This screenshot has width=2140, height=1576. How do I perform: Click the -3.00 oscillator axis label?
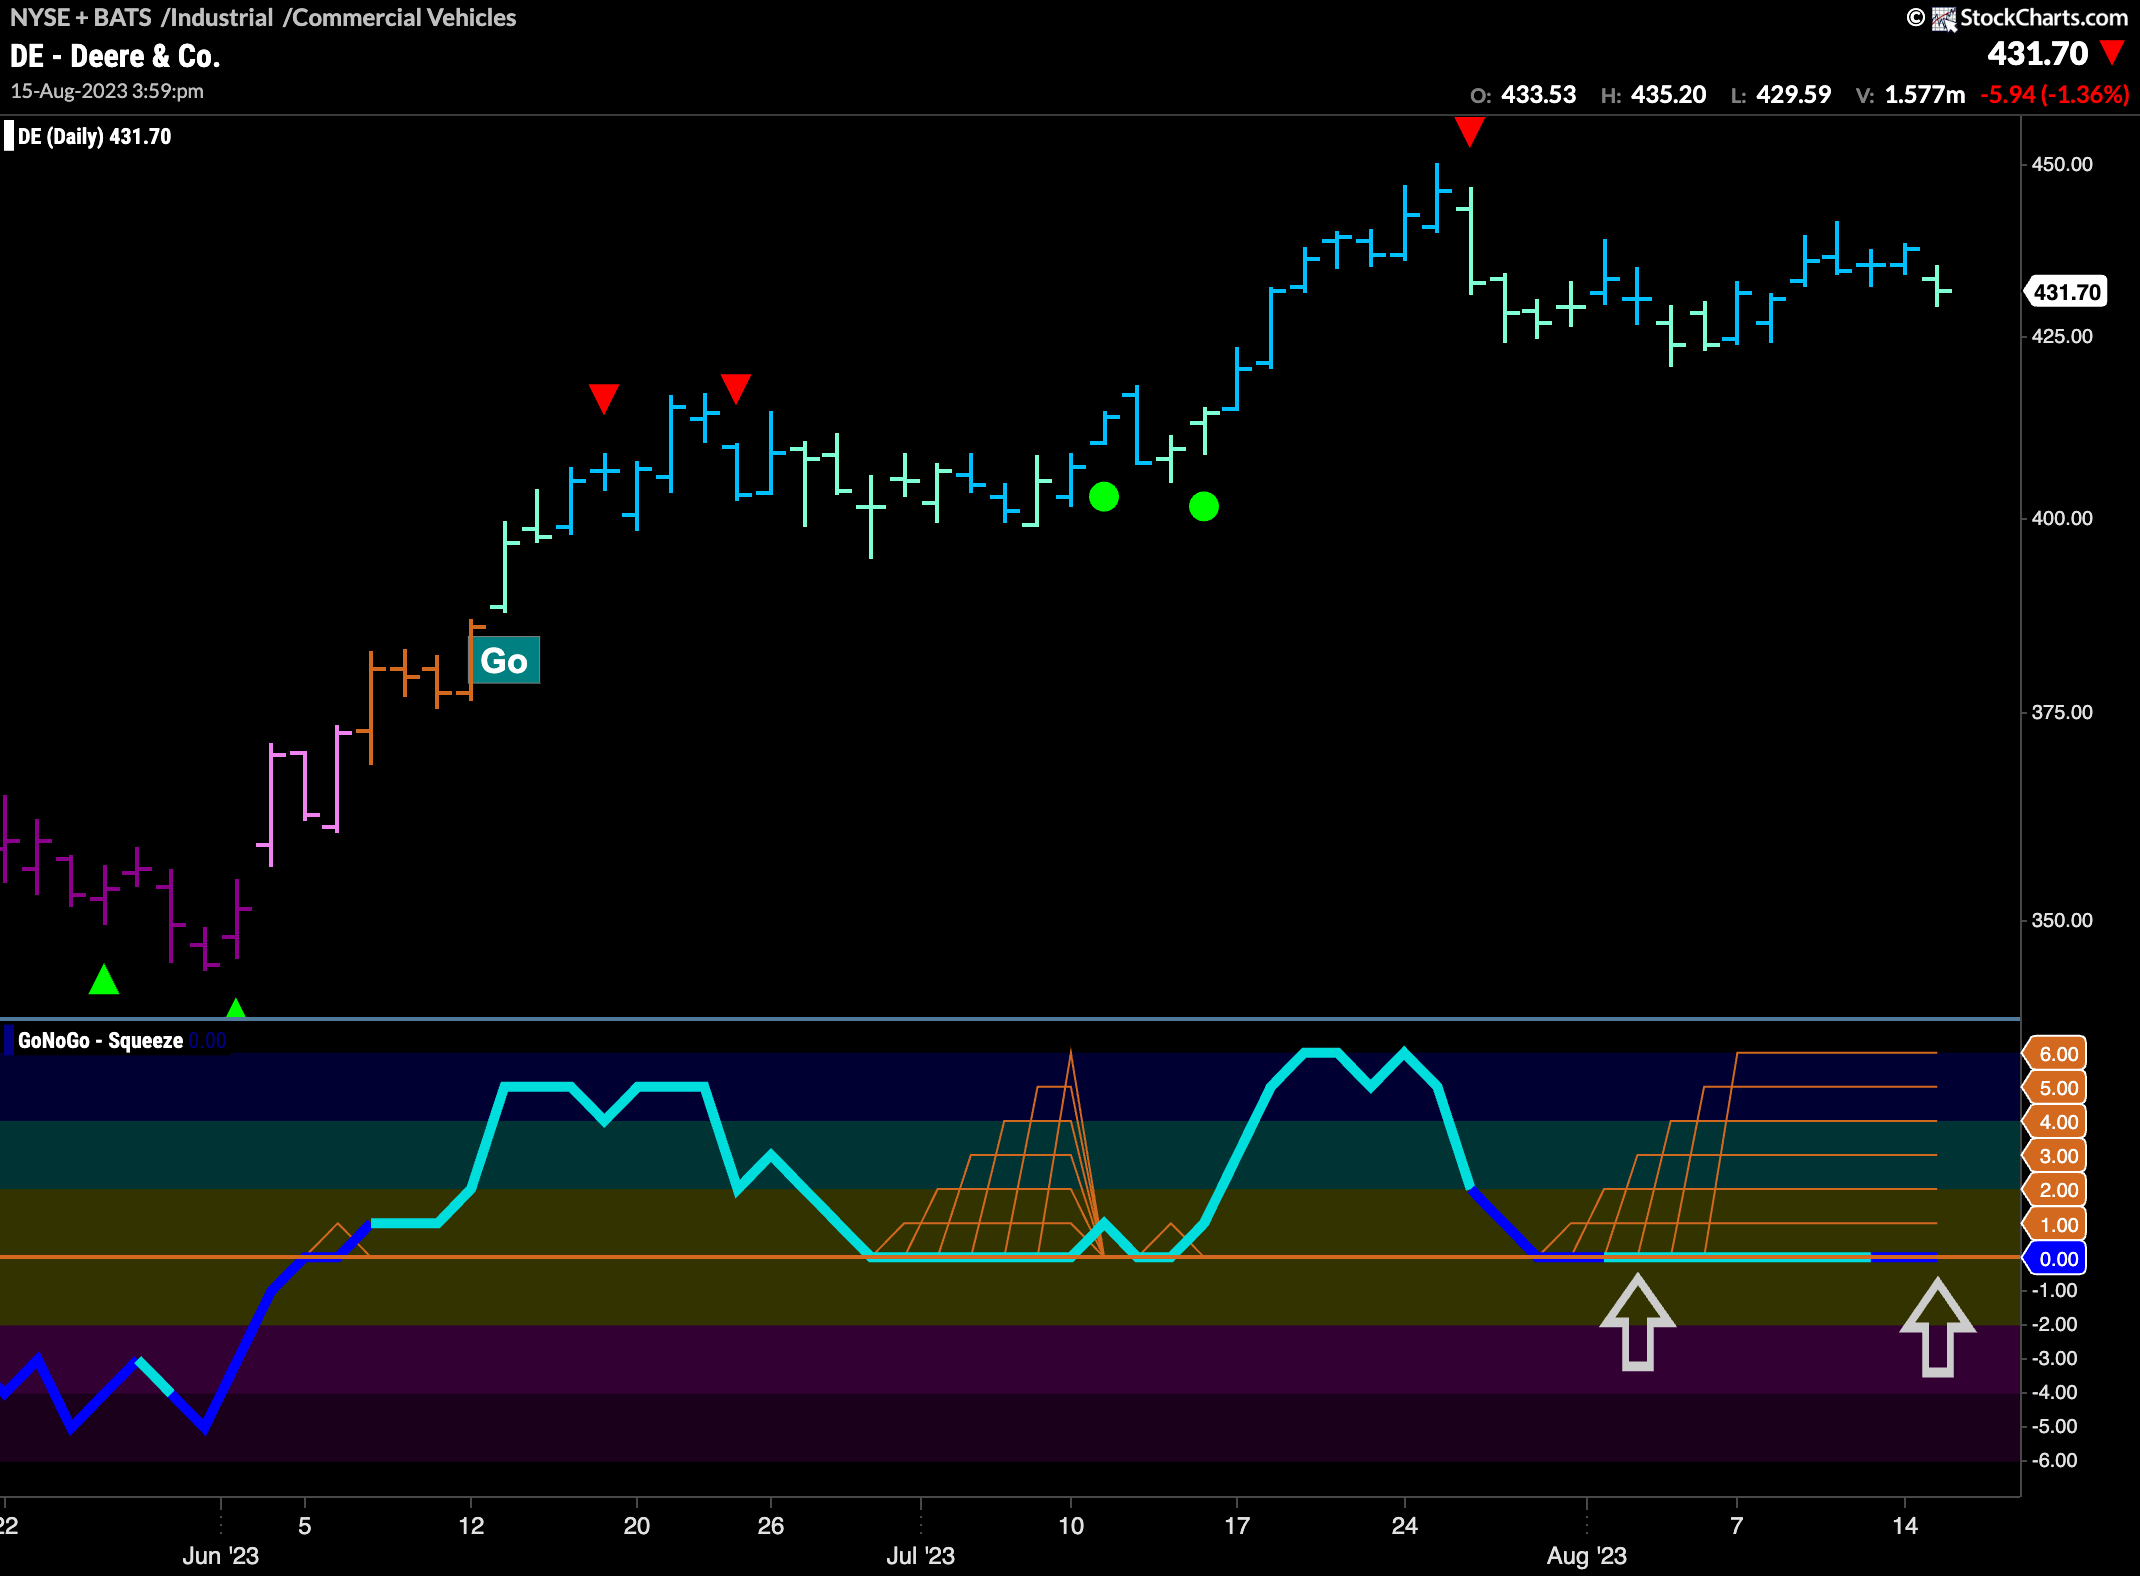pos(2054,1358)
